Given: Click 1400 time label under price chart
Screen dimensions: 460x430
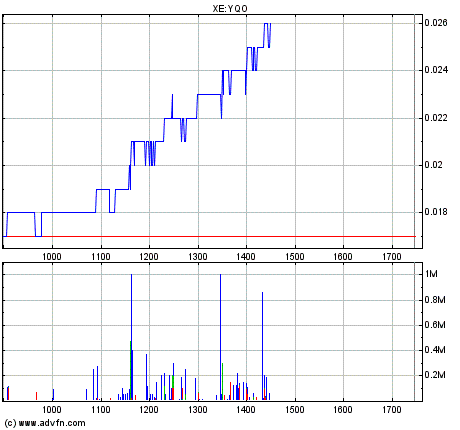Looking at the screenshot, I should 246,257.
